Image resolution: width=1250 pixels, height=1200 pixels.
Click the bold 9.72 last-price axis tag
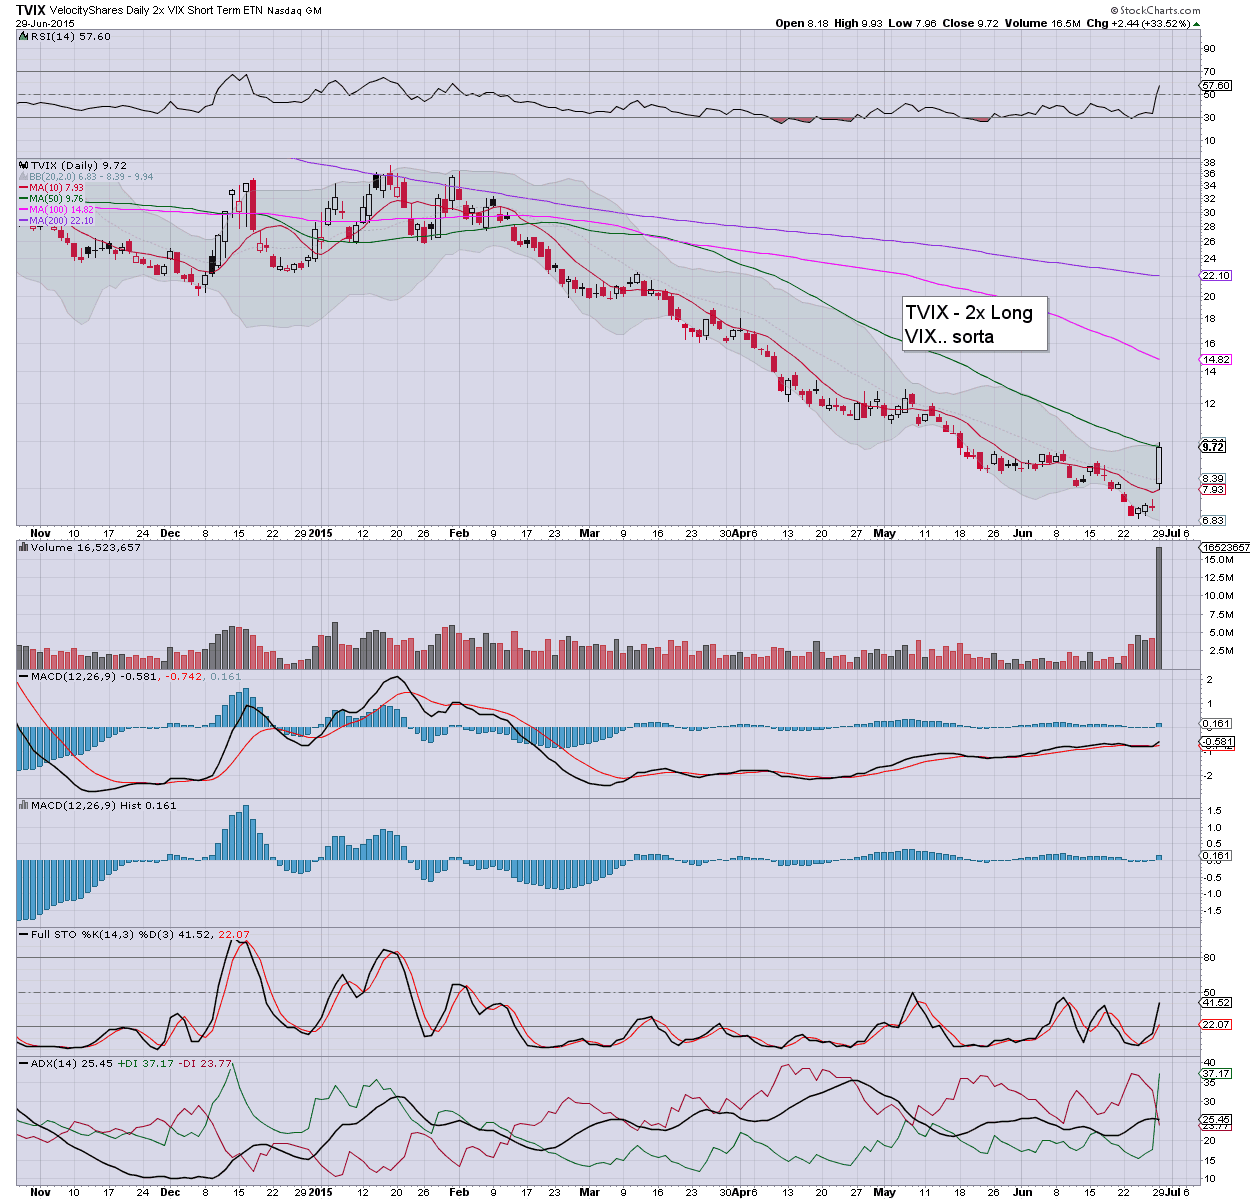pos(1213,447)
